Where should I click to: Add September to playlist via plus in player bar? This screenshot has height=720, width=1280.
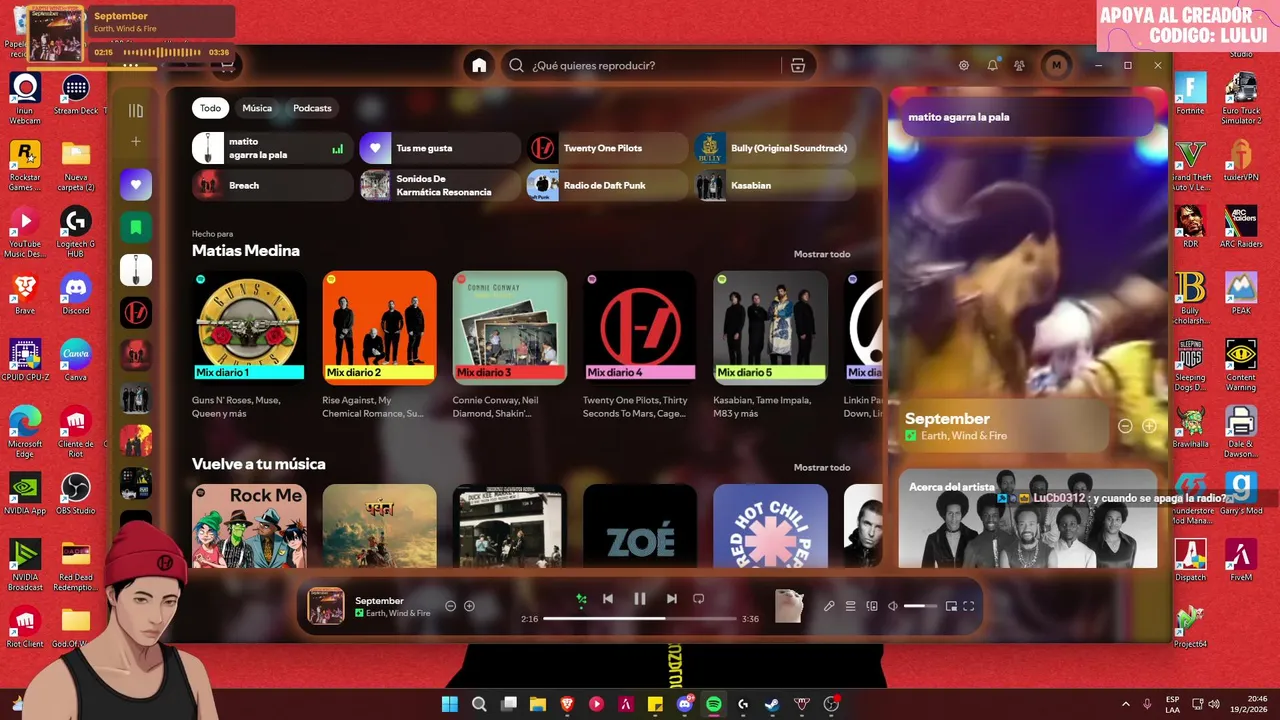(469, 606)
